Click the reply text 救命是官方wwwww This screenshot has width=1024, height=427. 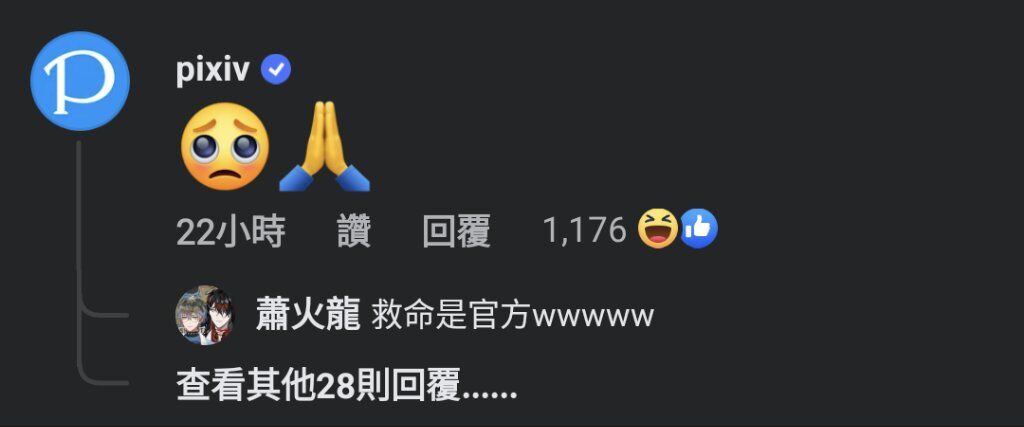513,316
